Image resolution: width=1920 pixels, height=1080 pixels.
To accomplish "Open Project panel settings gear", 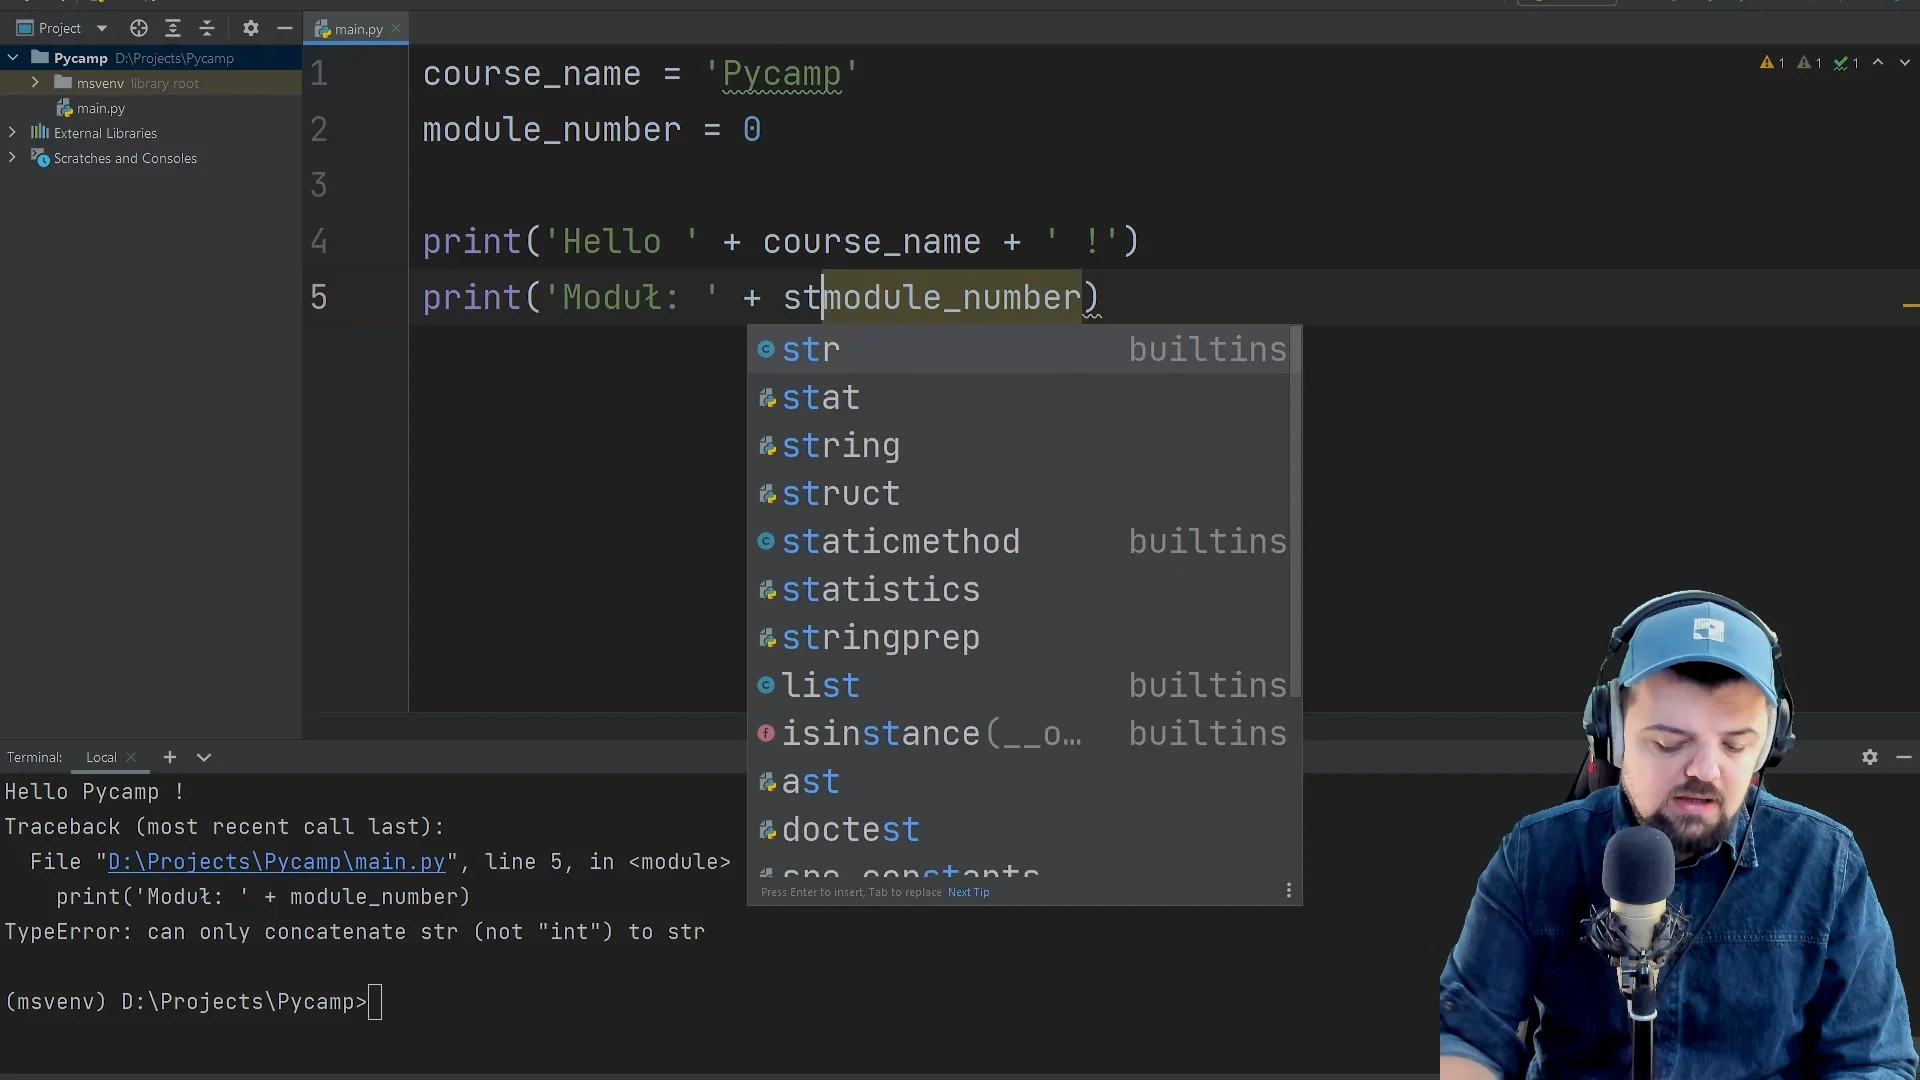I will pyautogui.click(x=251, y=29).
